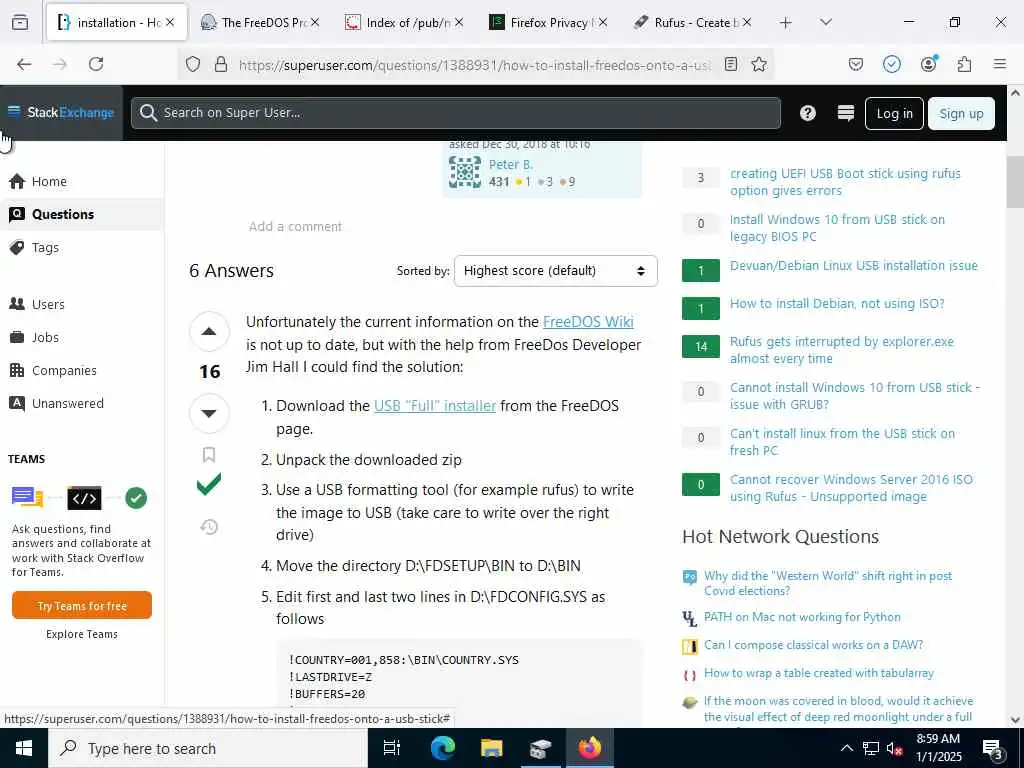This screenshot has width=1024, height=768.
Task: Click Add a comment
Action: (295, 227)
